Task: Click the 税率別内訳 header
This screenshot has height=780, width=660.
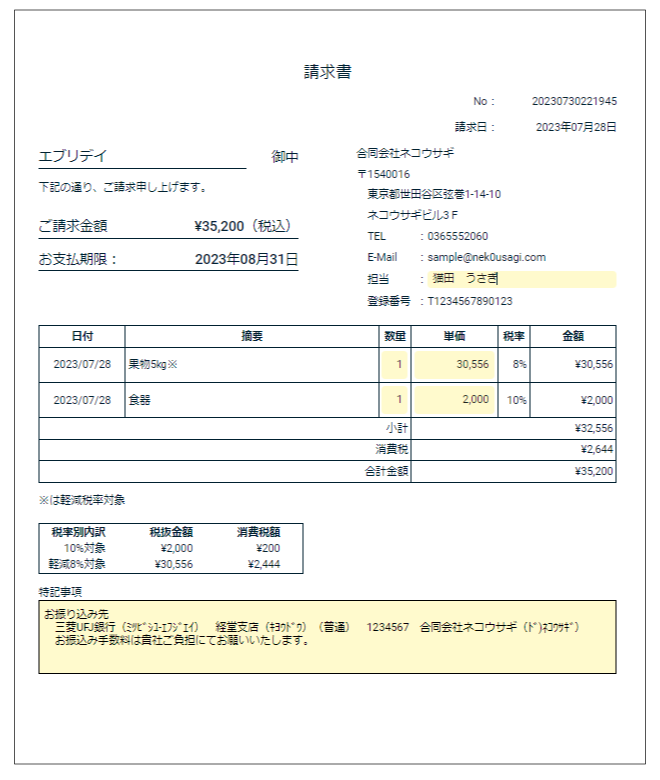Action: pos(79,532)
